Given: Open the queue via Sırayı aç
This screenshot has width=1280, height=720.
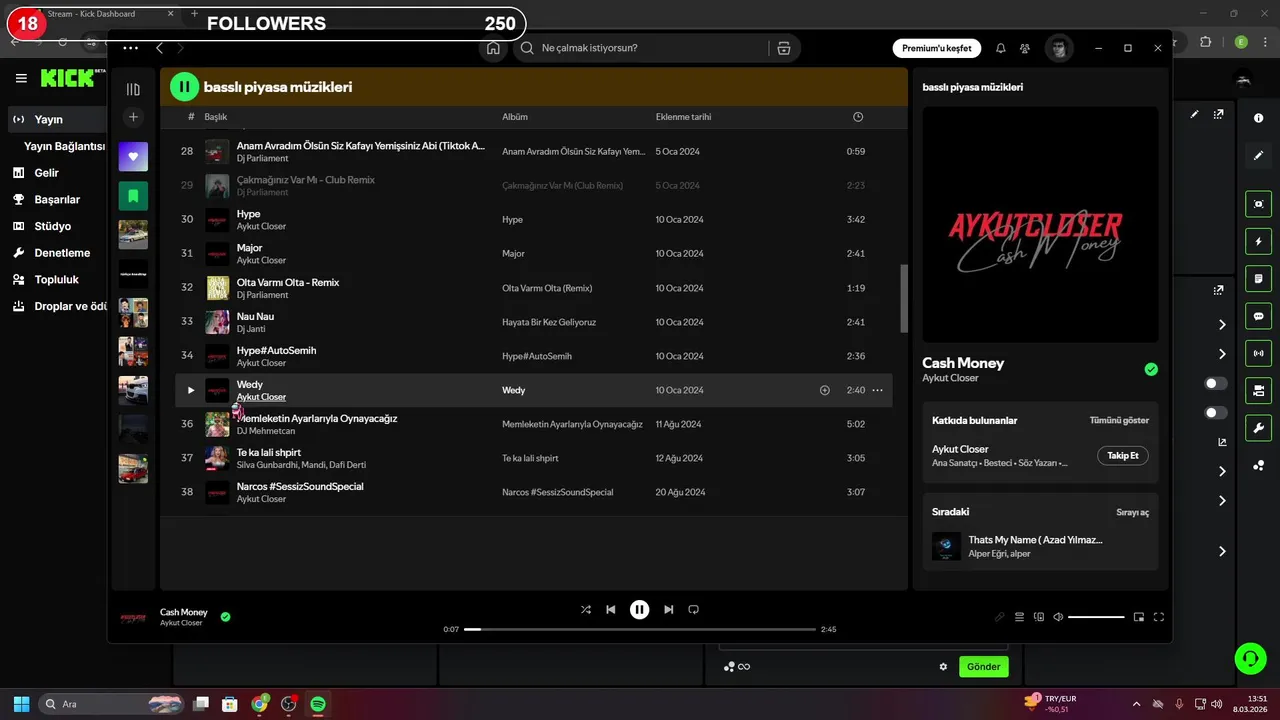Looking at the screenshot, I should (1133, 512).
